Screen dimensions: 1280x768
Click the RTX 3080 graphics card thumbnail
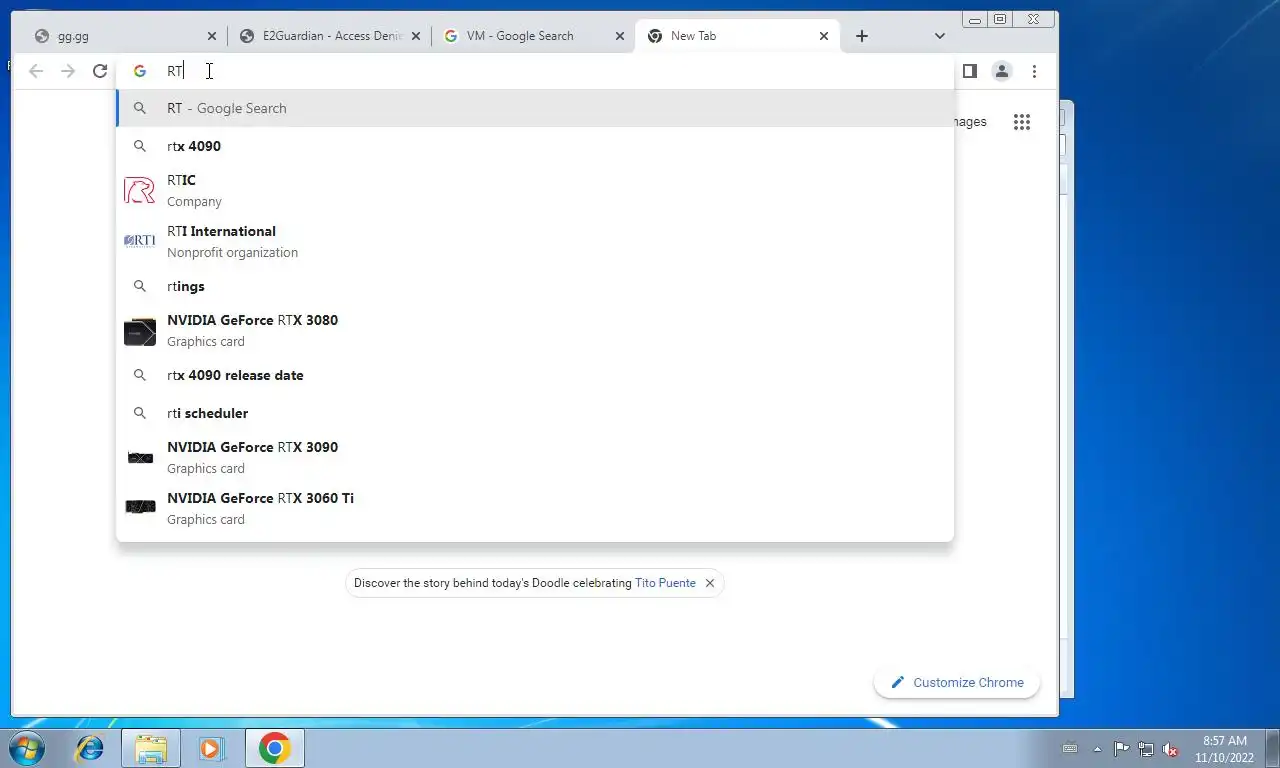[140, 331]
